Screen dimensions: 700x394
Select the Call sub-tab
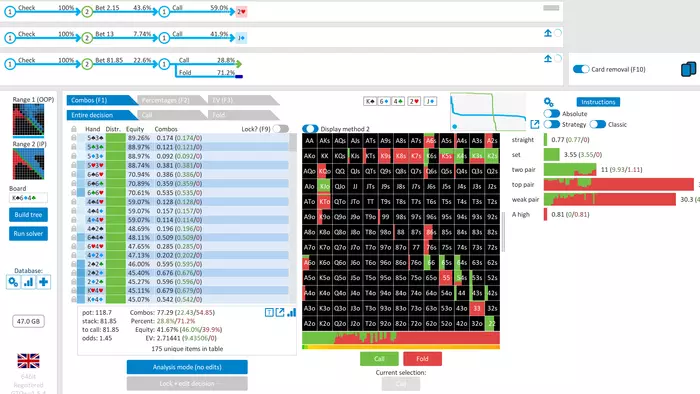coord(171,115)
